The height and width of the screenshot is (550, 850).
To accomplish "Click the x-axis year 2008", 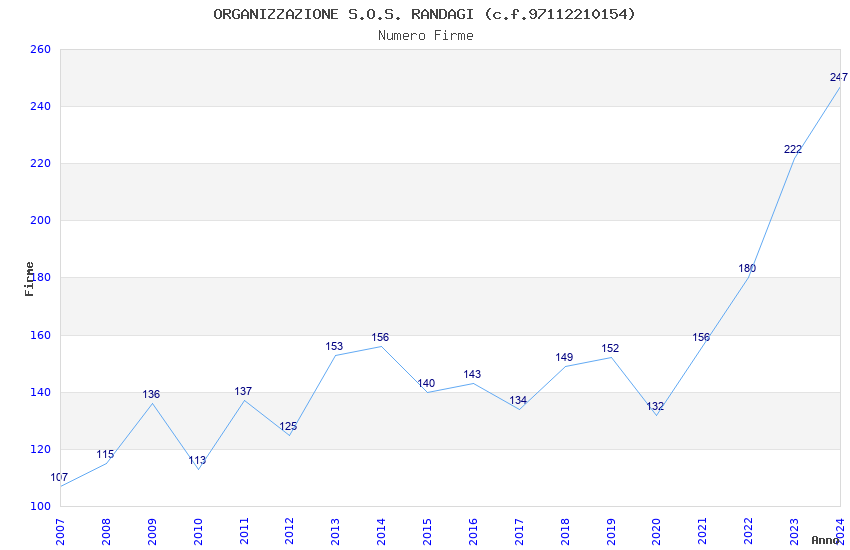I will 106,531.
